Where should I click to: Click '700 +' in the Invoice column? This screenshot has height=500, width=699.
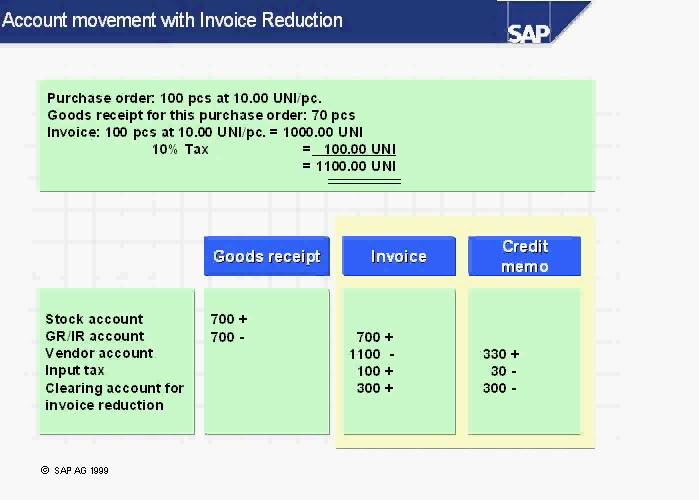point(374,337)
